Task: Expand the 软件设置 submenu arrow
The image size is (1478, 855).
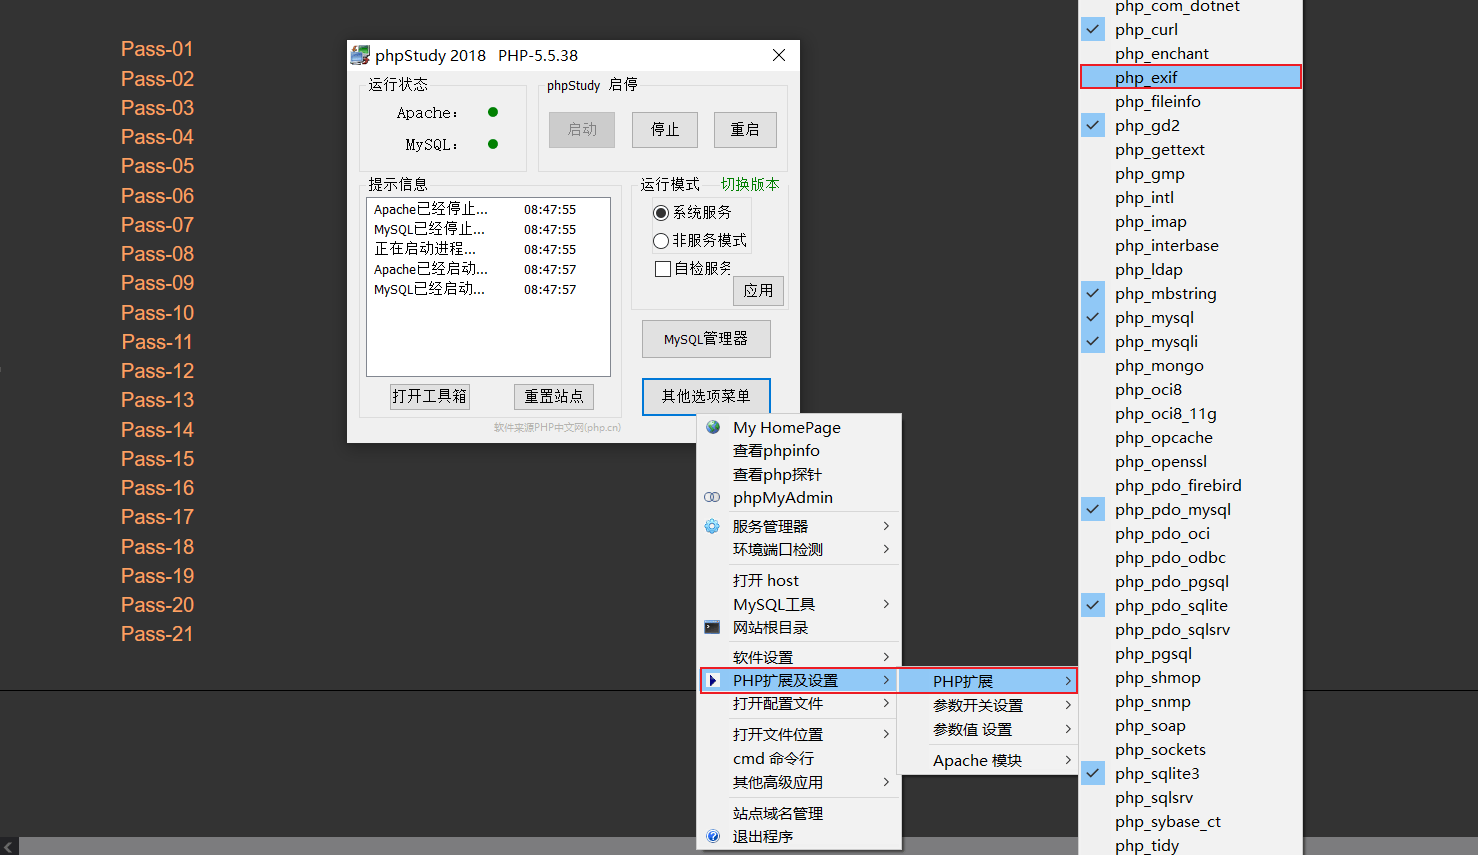Action: point(886,657)
